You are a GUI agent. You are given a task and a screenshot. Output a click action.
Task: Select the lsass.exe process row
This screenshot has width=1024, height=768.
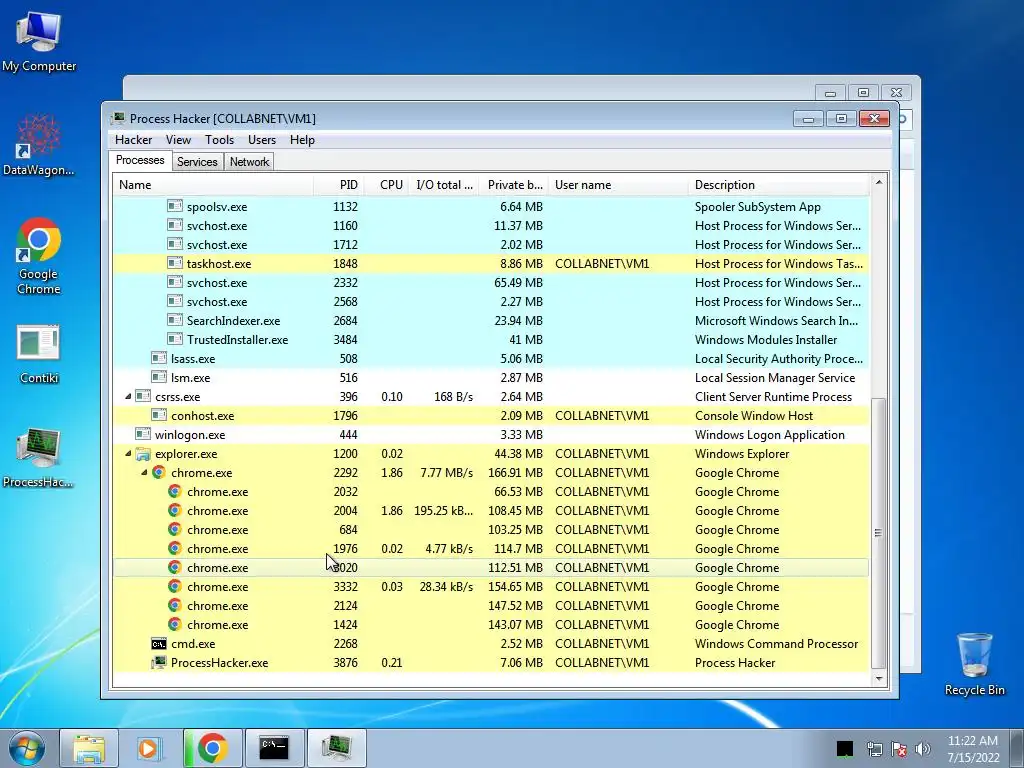point(491,359)
